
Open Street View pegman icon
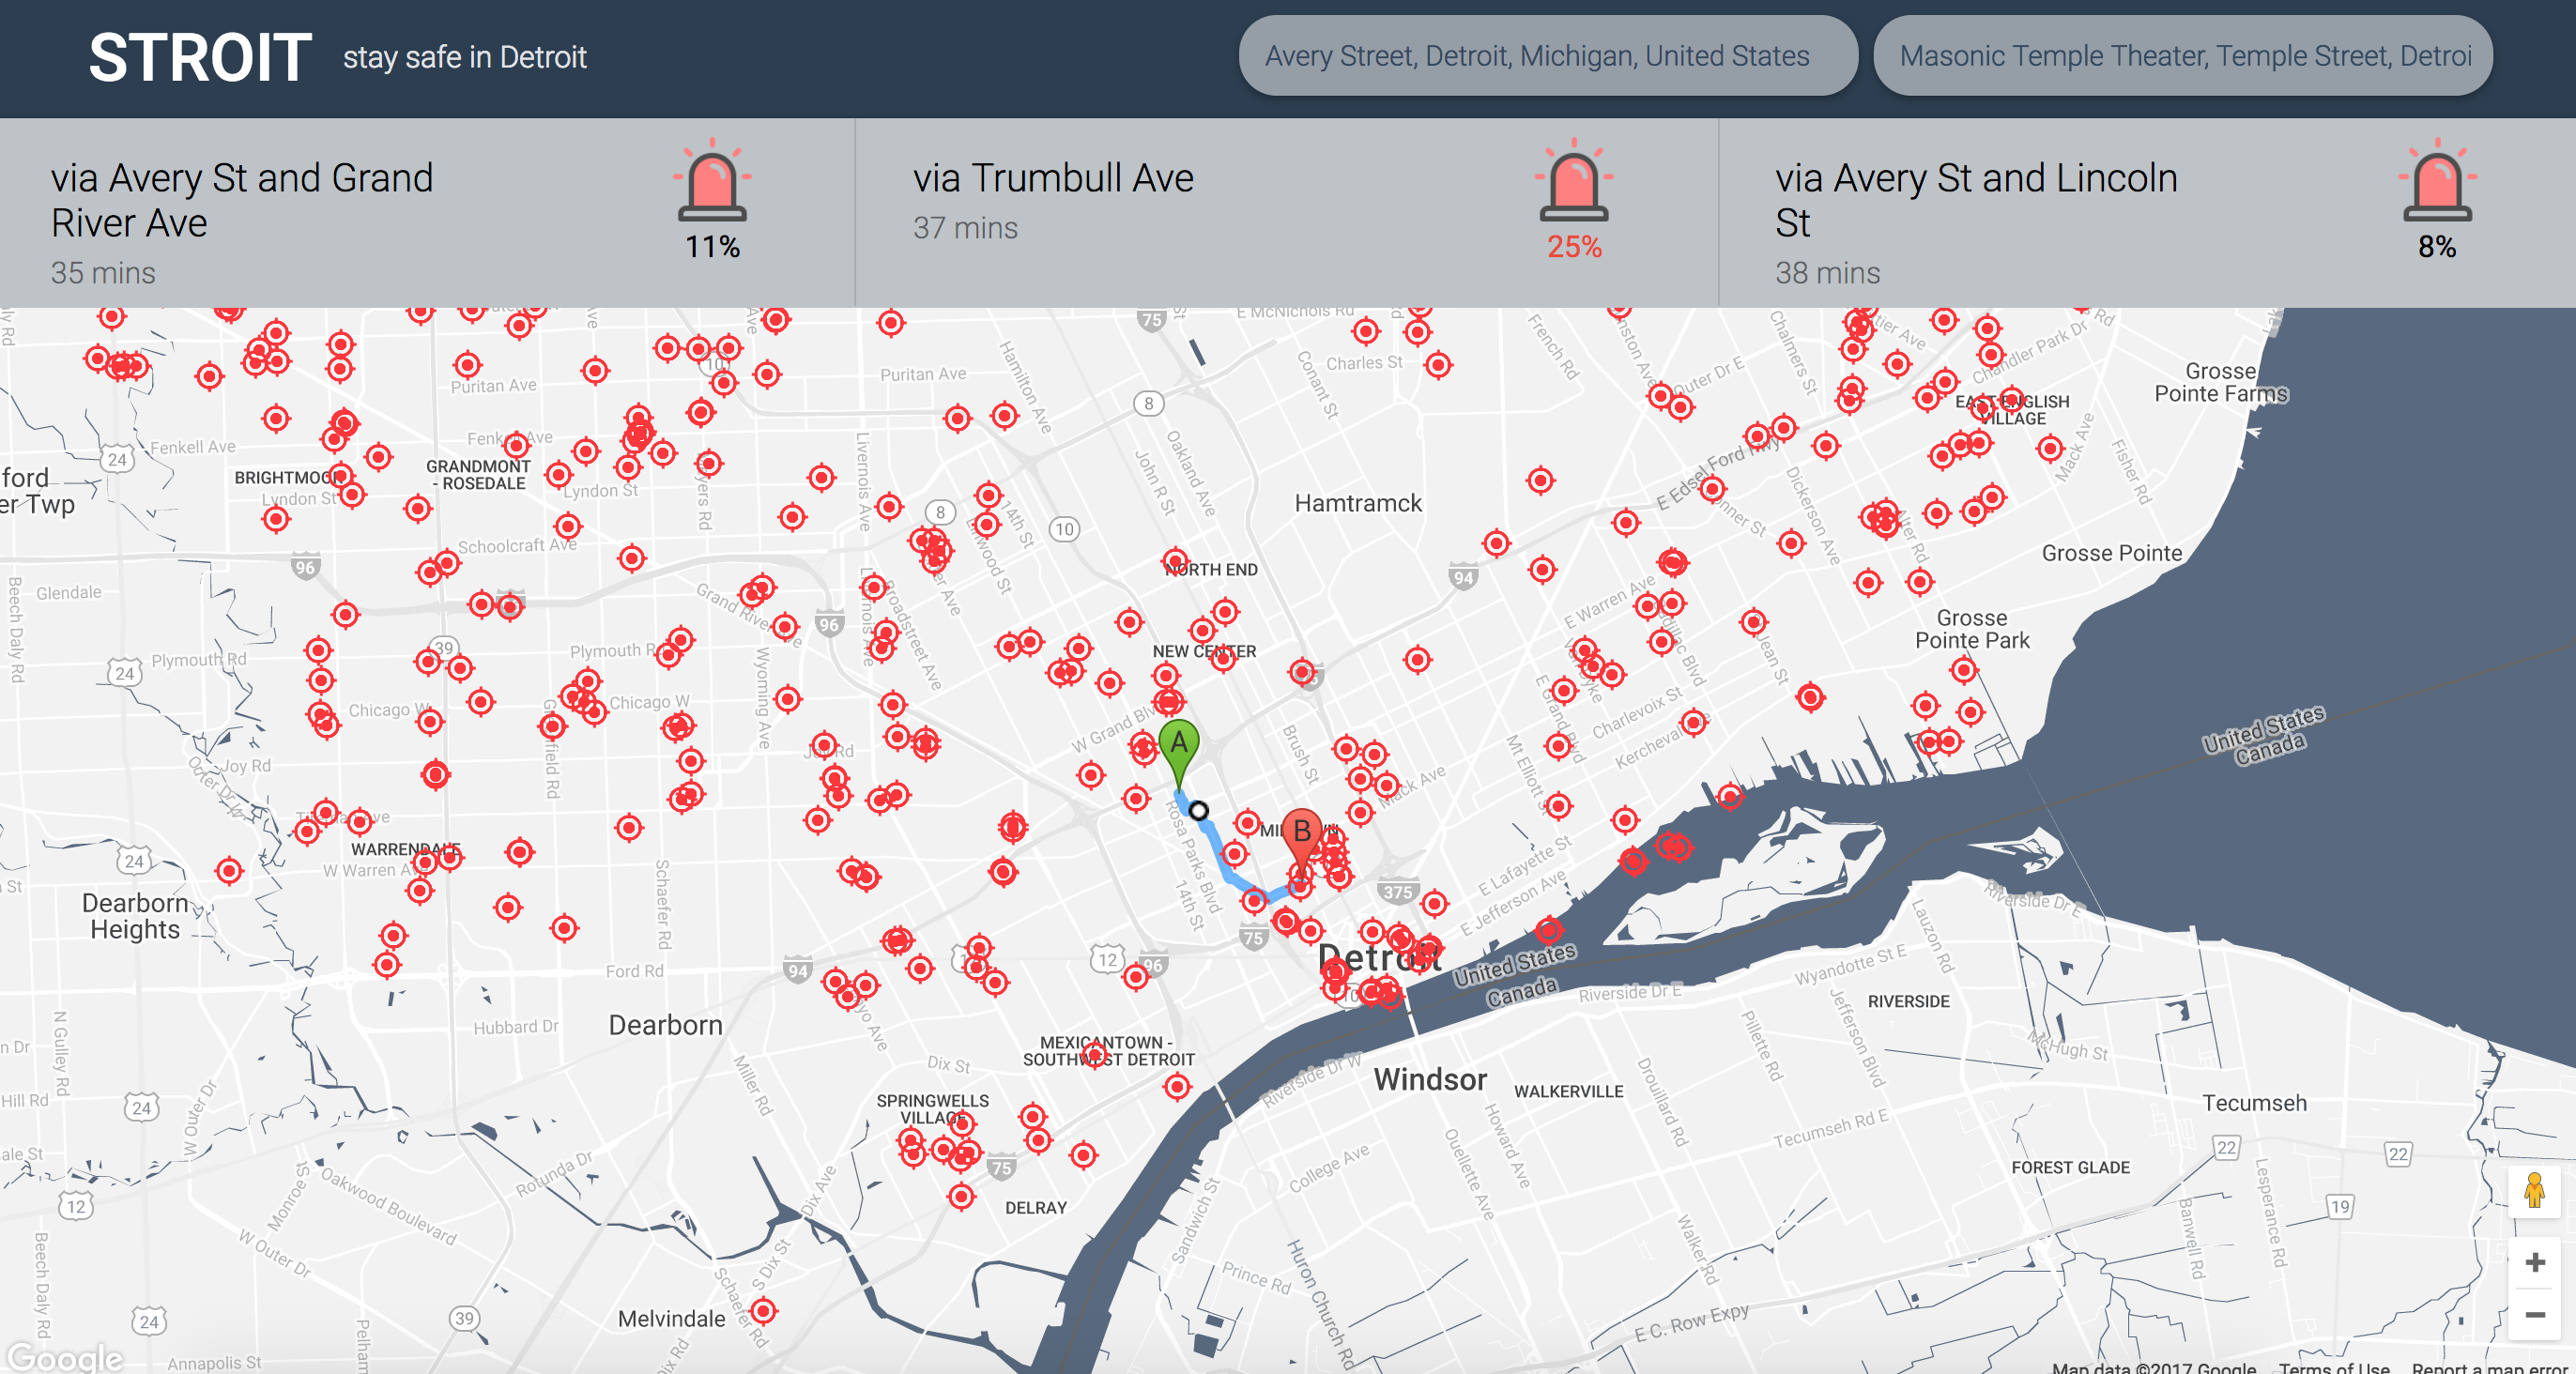(x=2533, y=1190)
